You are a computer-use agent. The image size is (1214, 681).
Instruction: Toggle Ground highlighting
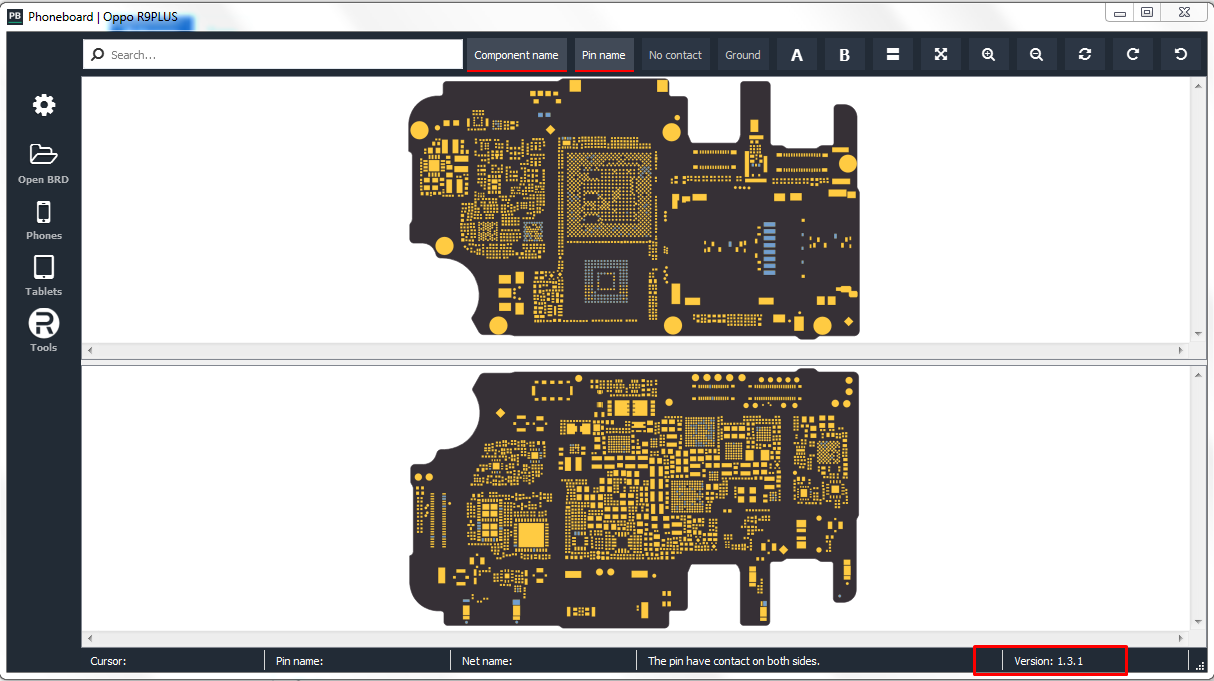coord(743,55)
